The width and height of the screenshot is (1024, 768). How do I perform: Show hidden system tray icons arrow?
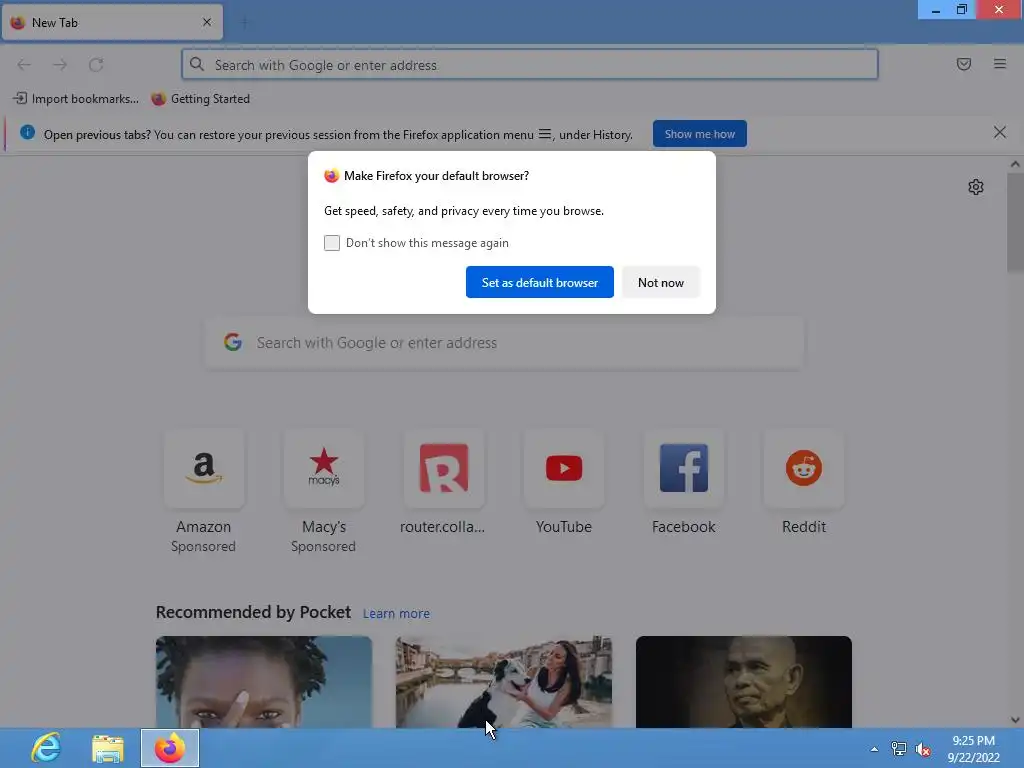click(874, 749)
